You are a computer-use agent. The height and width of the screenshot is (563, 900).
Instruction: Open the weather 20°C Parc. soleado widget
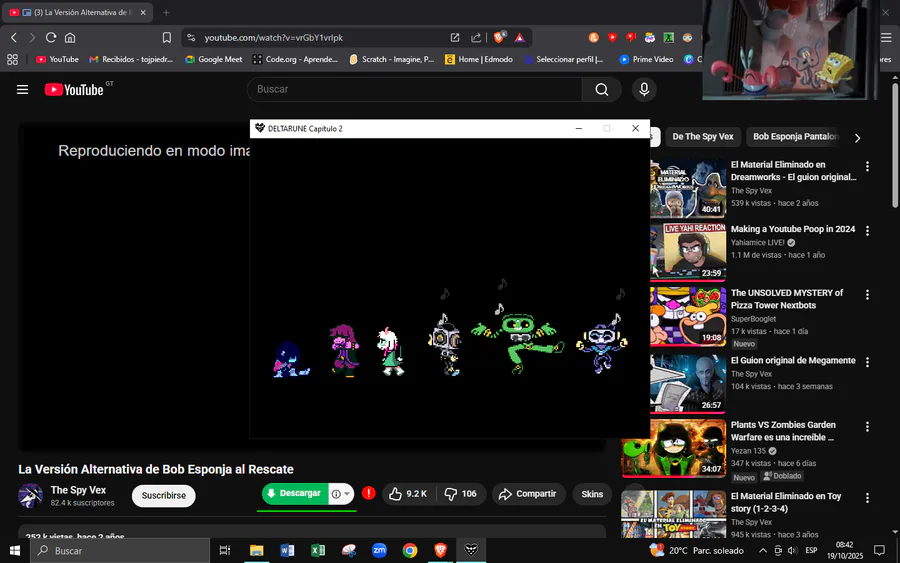696,551
